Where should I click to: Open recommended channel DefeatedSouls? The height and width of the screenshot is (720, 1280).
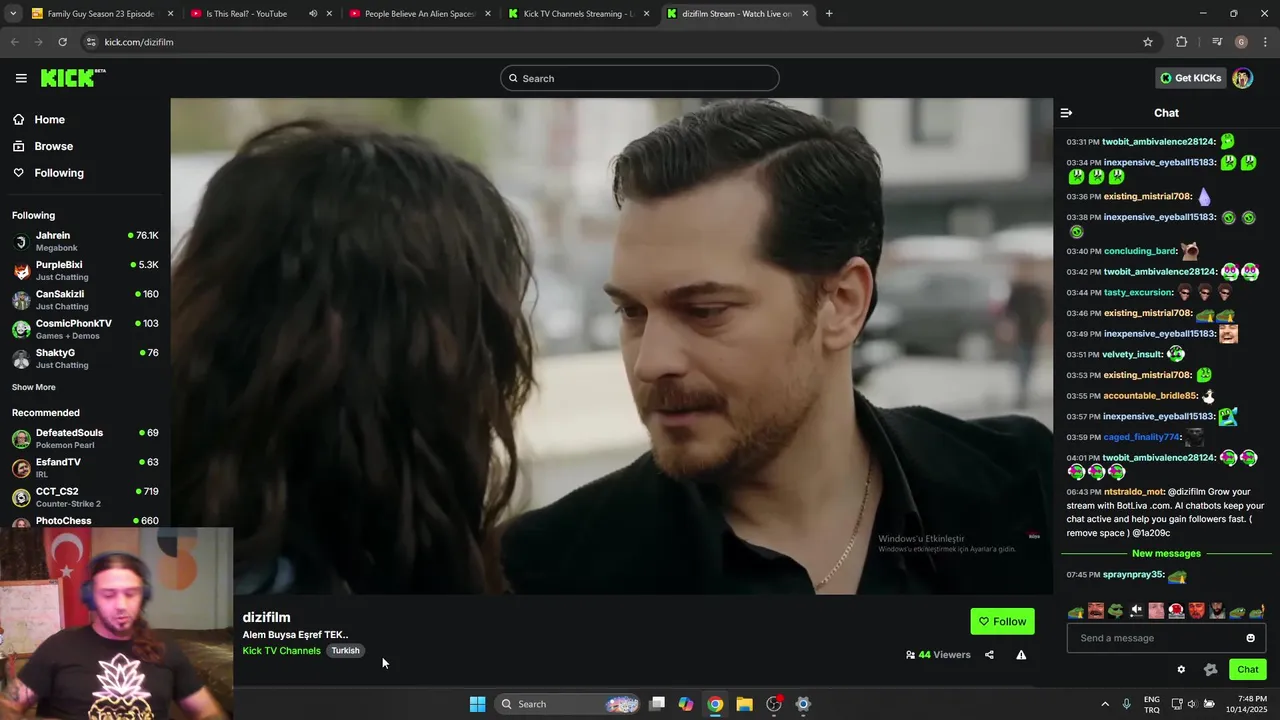pyautogui.click(x=85, y=438)
